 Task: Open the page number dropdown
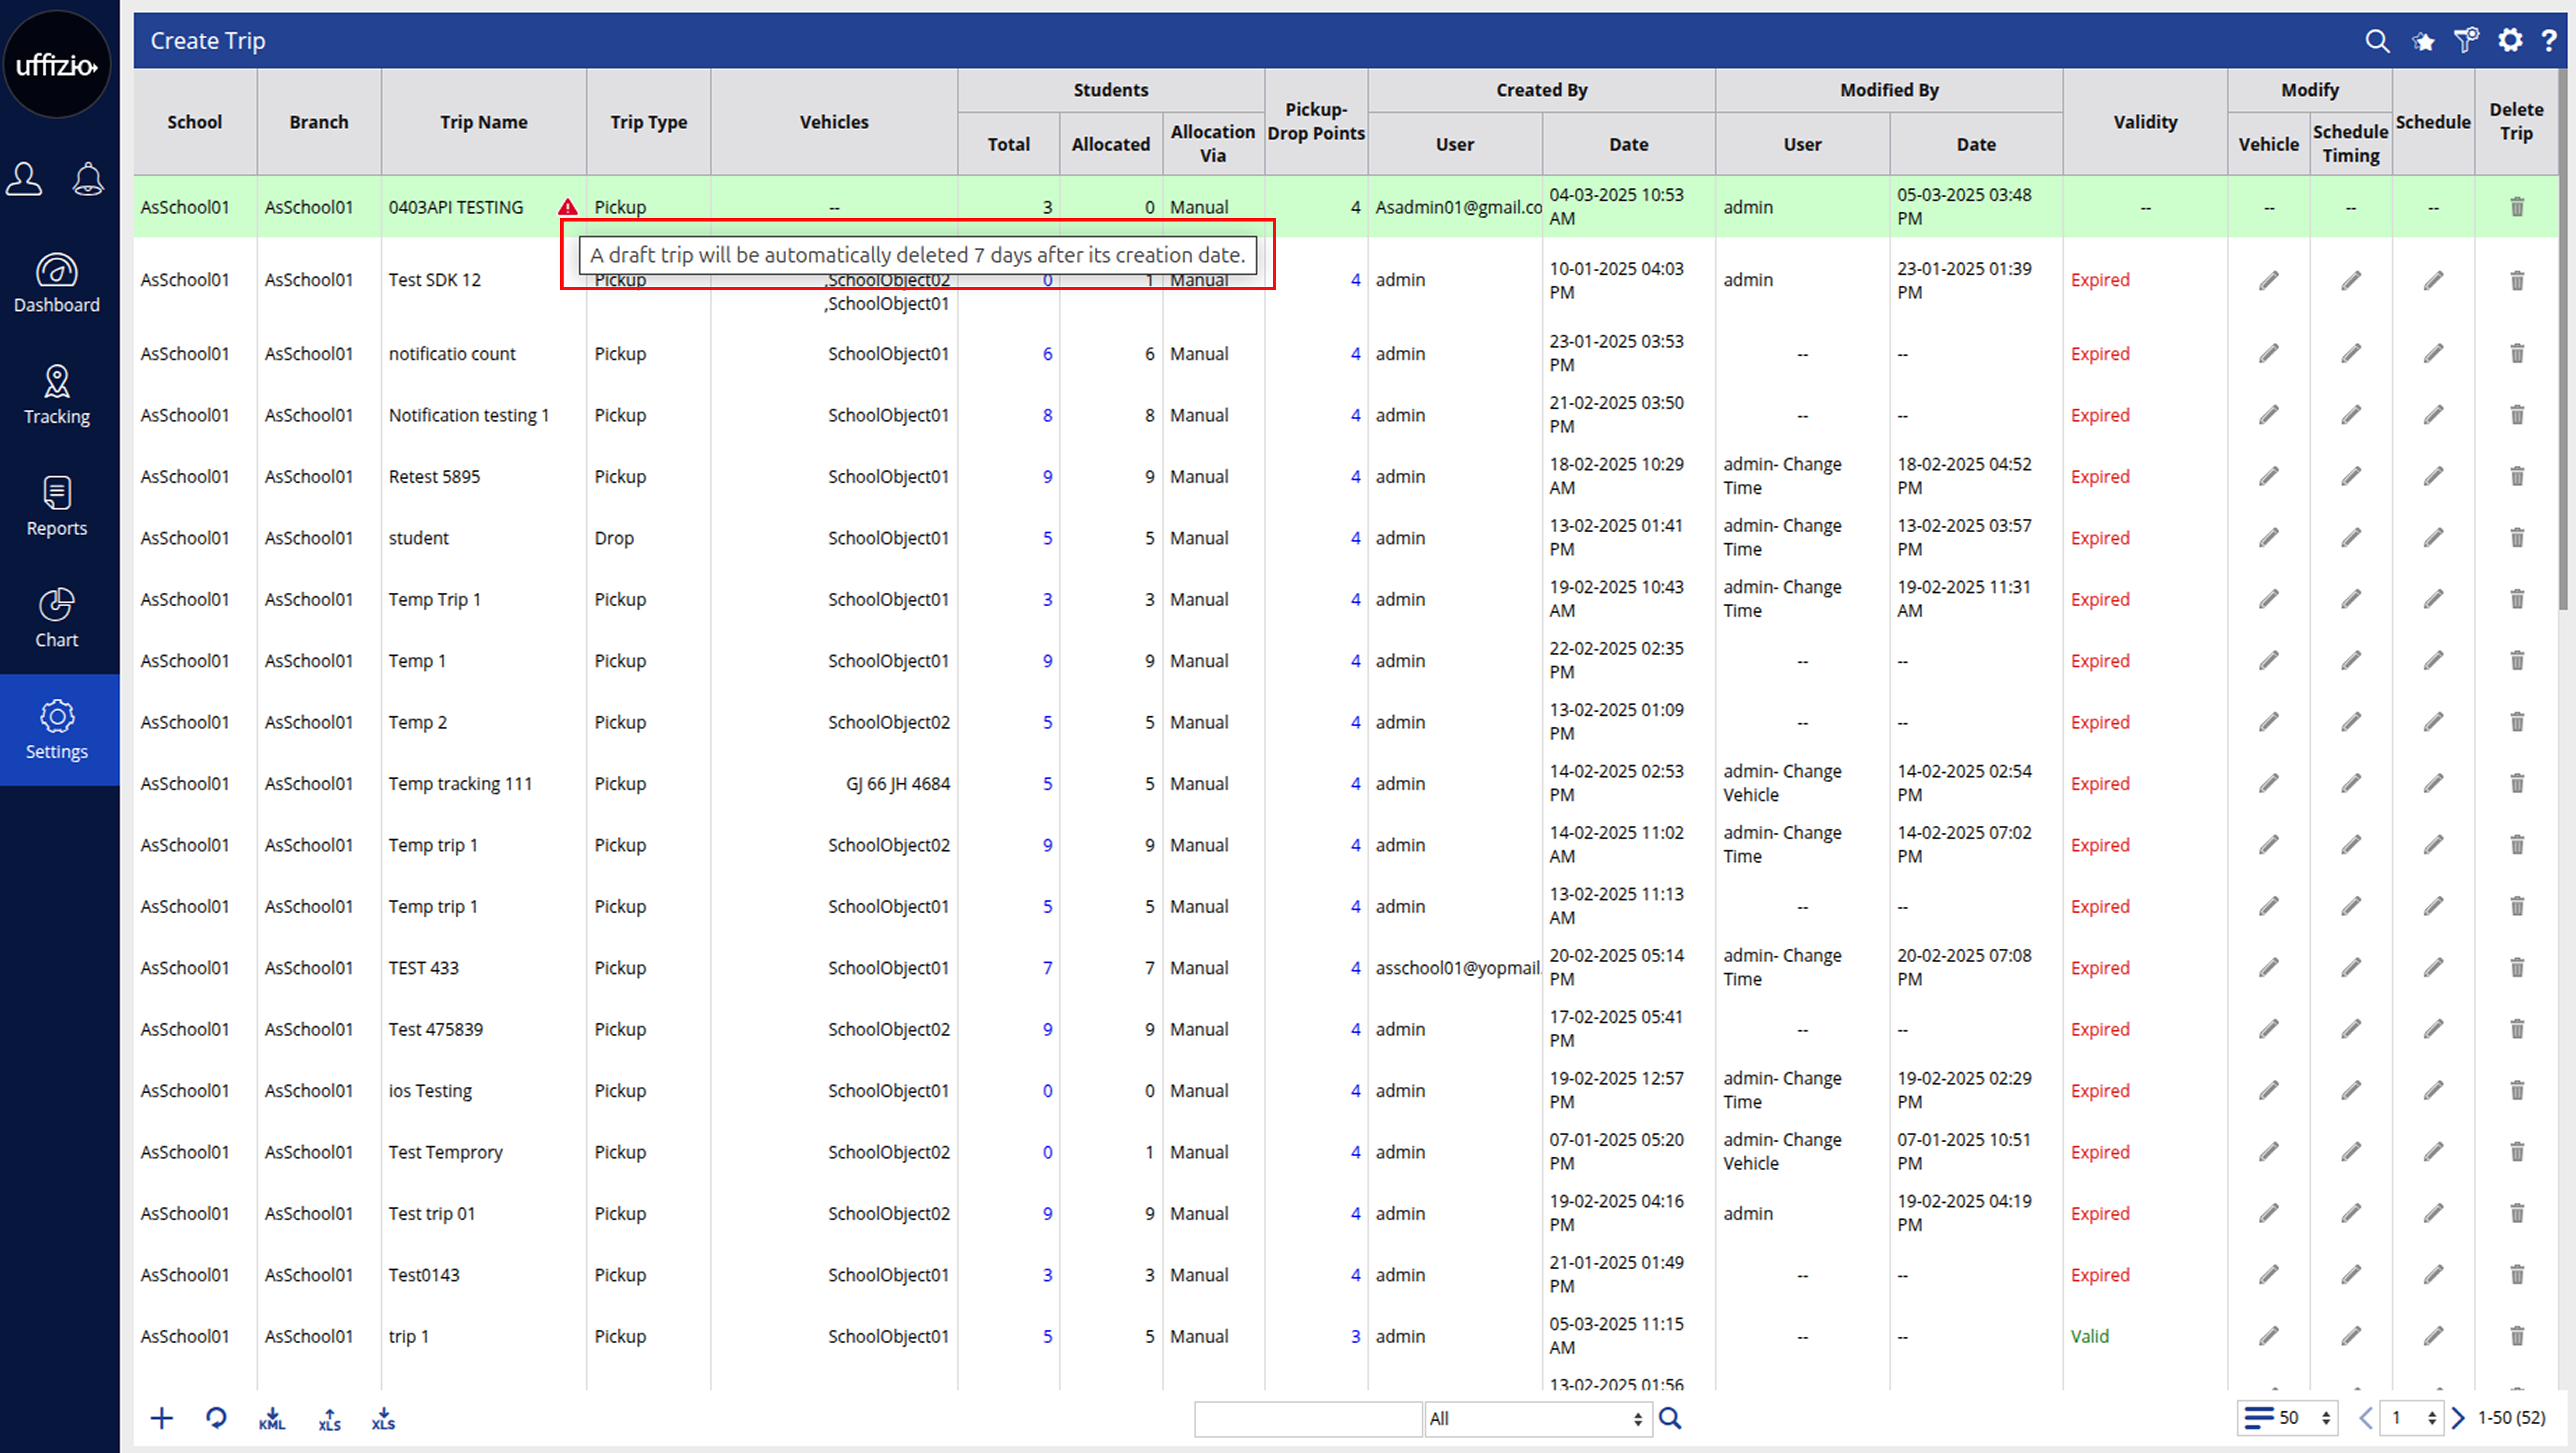(x=2412, y=1418)
